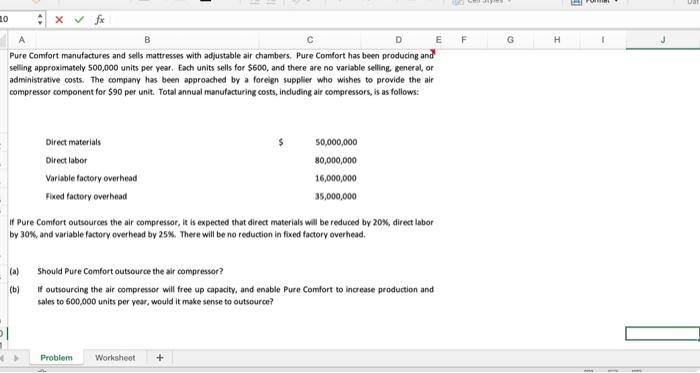This screenshot has width=700, height=373.
Task: Select the 80,000,000 value cell
Action: (336, 160)
